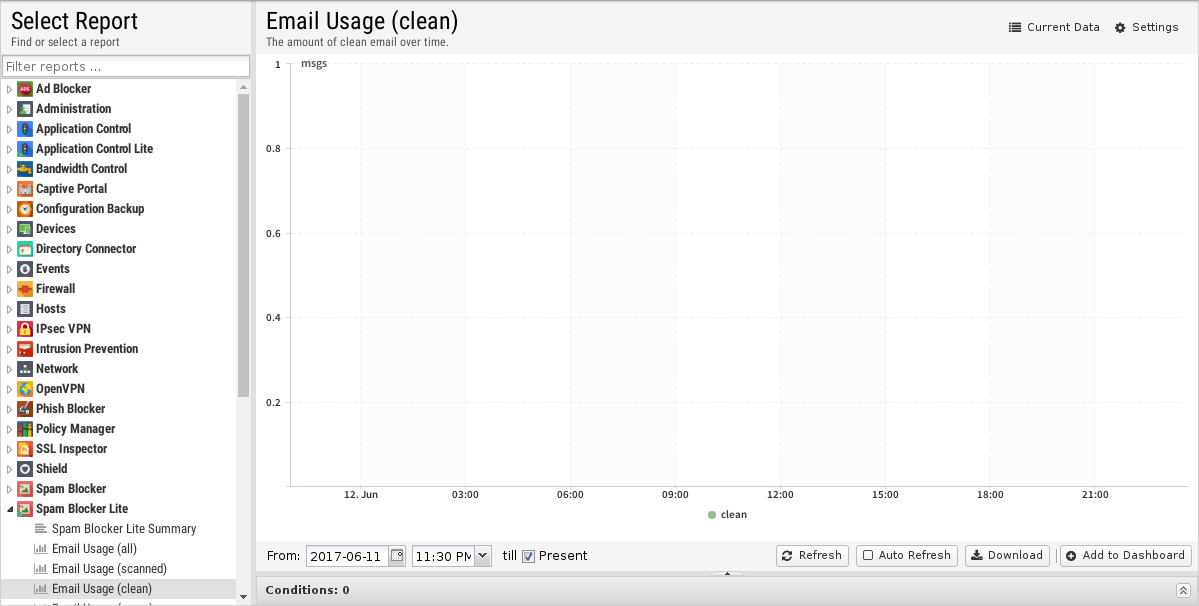Click the IPsec VPN lock icon

pos(25,329)
